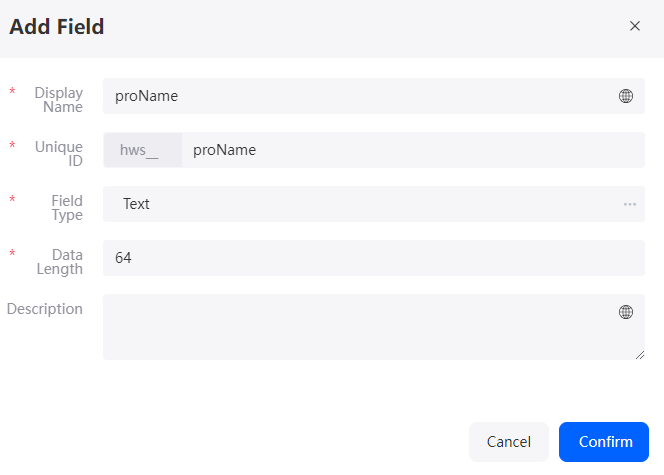
Task: Click the Field Type label
Action: point(67,207)
